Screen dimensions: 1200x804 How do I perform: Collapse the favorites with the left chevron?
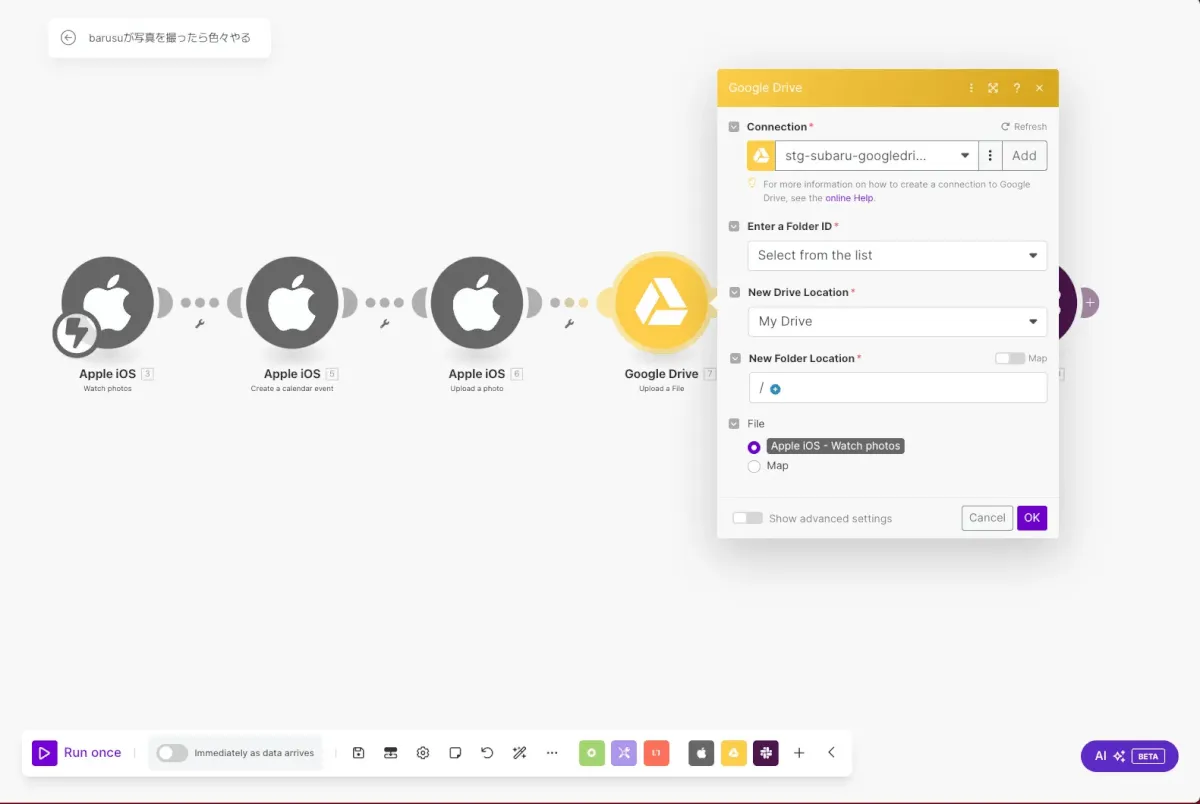coord(831,753)
